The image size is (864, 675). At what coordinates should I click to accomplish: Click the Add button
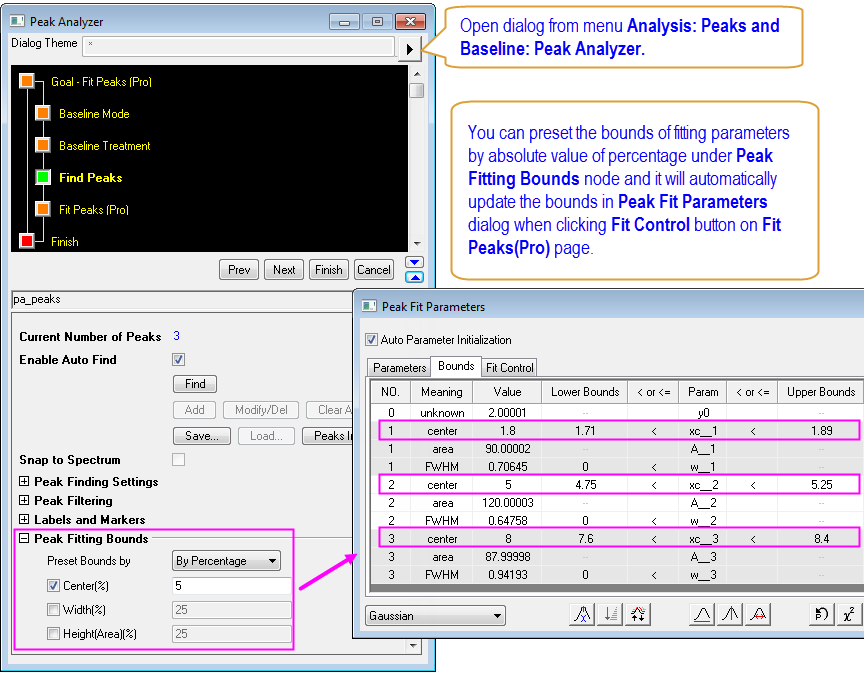pos(195,409)
